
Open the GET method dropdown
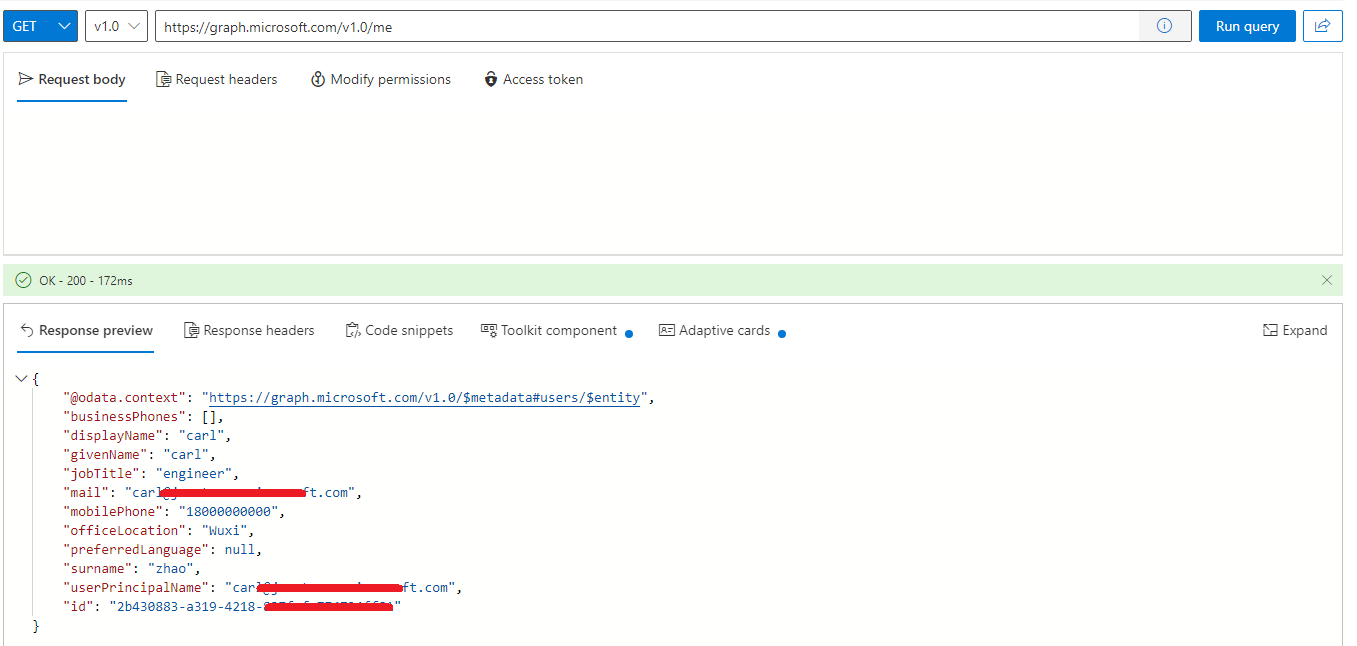[x=40, y=26]
